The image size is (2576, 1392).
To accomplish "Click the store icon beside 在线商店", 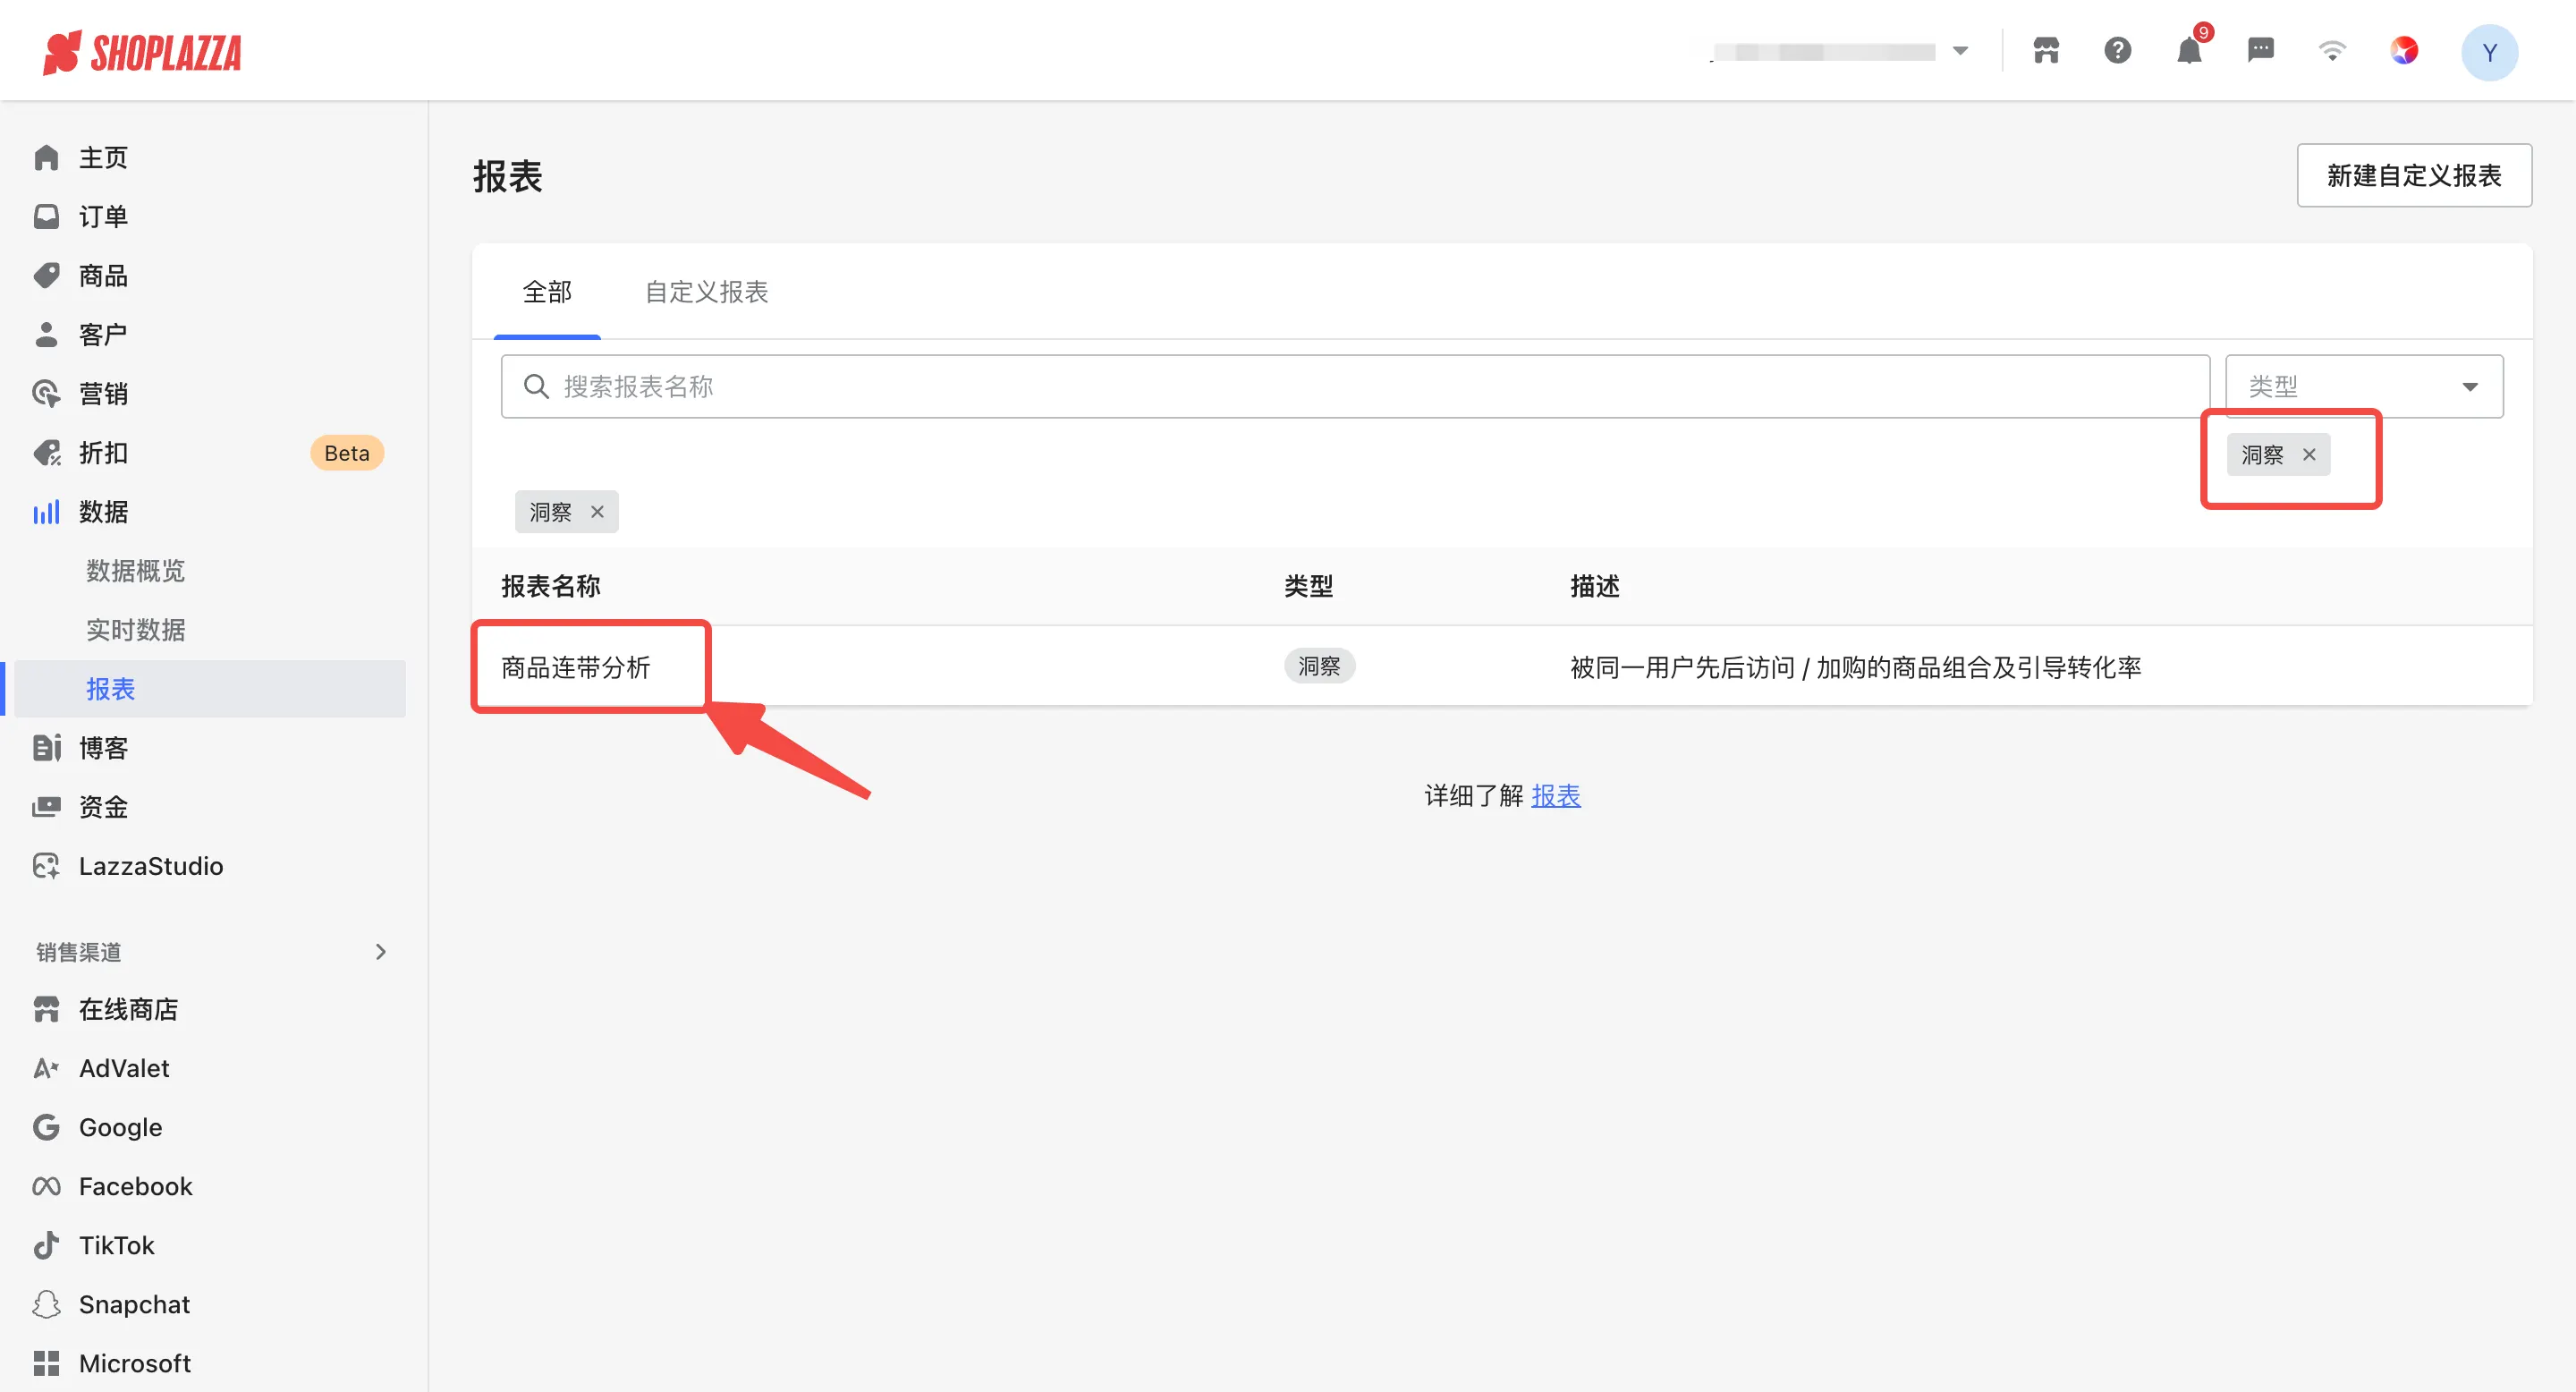I will click(x=46, y=1009).
